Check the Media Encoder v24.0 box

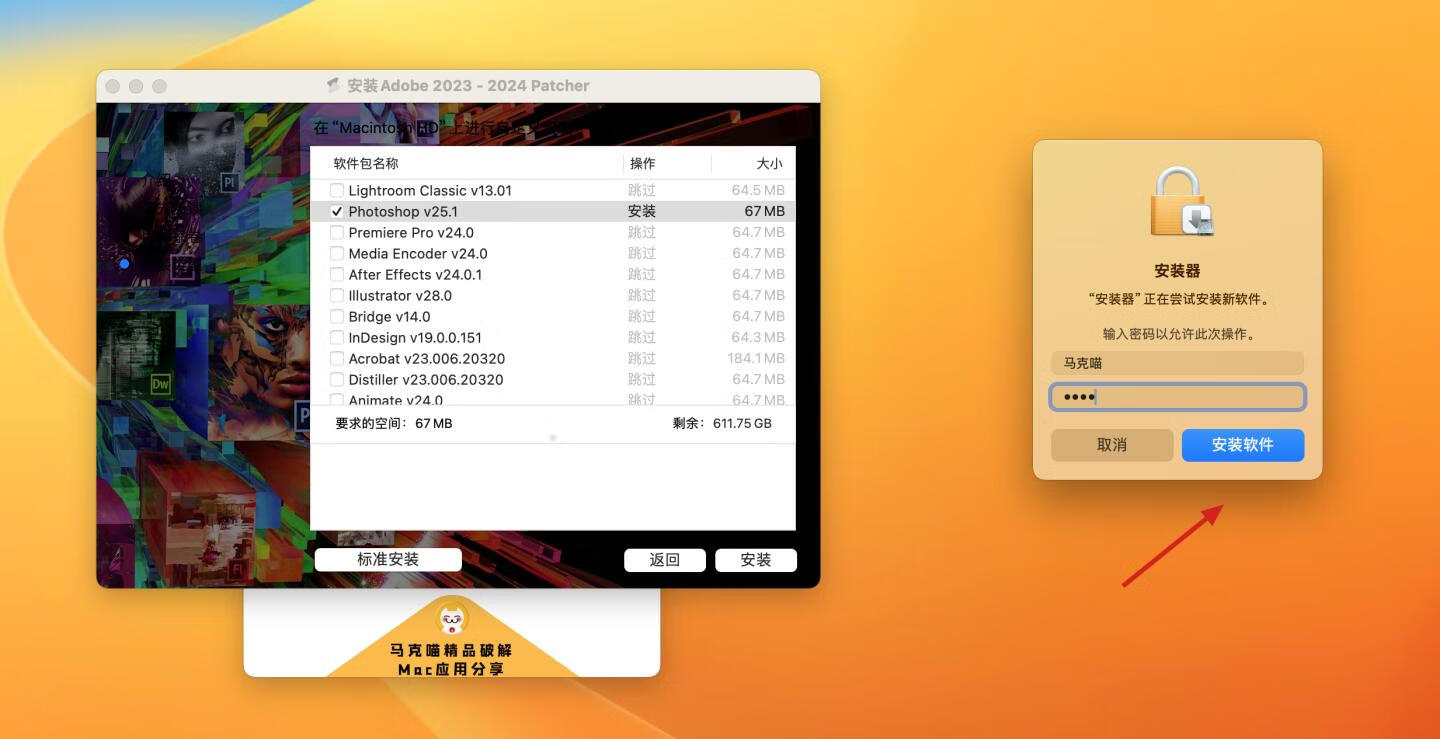pos(337,253)
